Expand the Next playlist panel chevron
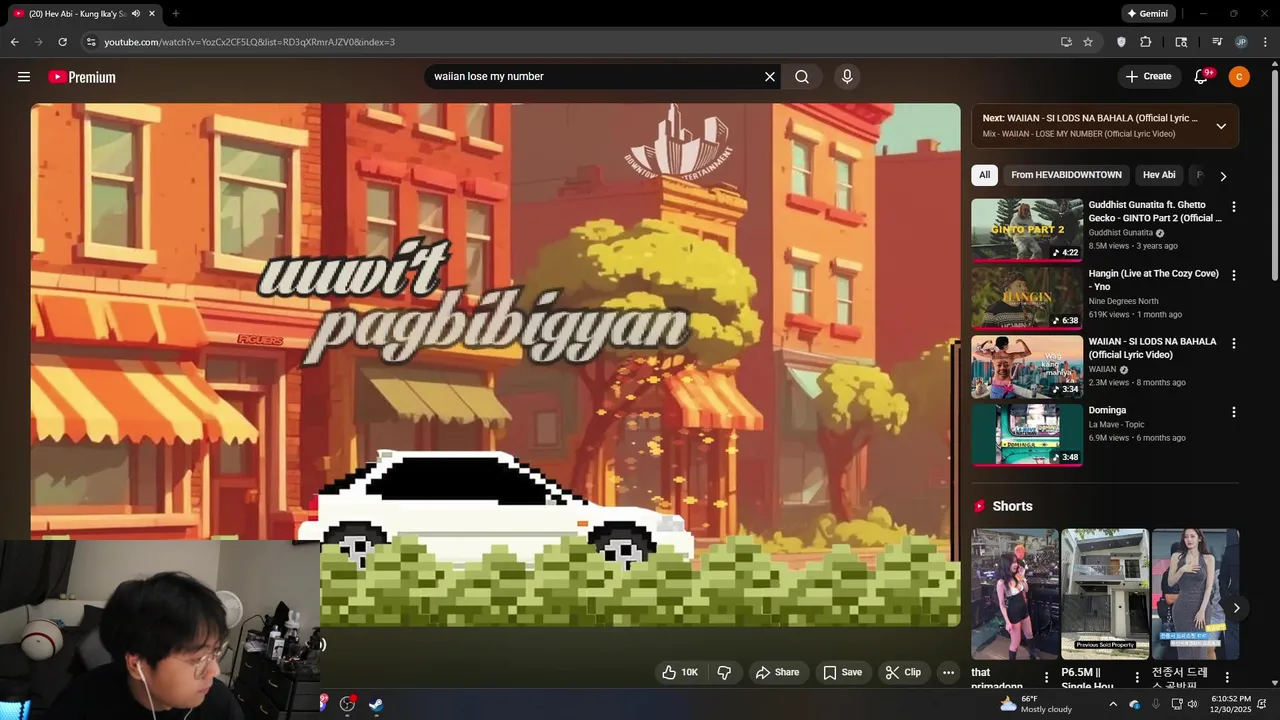Image resolution: width=1280 pixels, height=720 pixels. (1221, 126)
